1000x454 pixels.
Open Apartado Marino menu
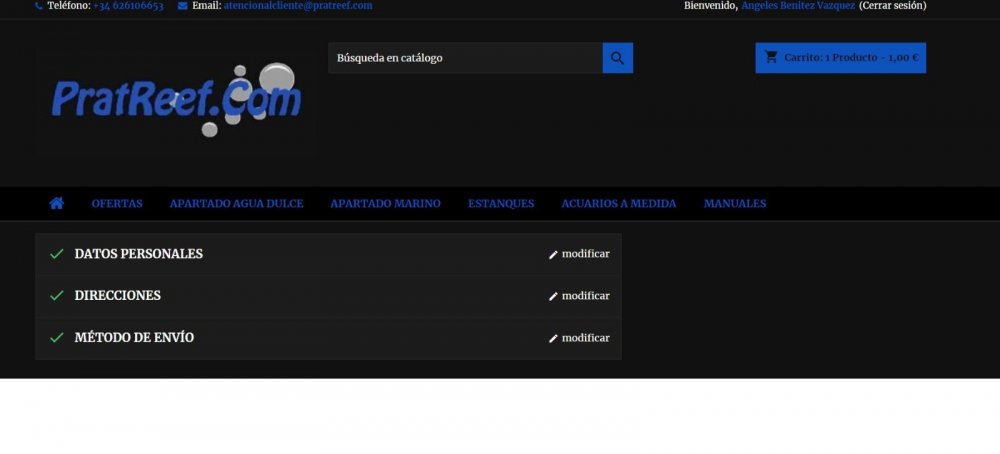385,204
